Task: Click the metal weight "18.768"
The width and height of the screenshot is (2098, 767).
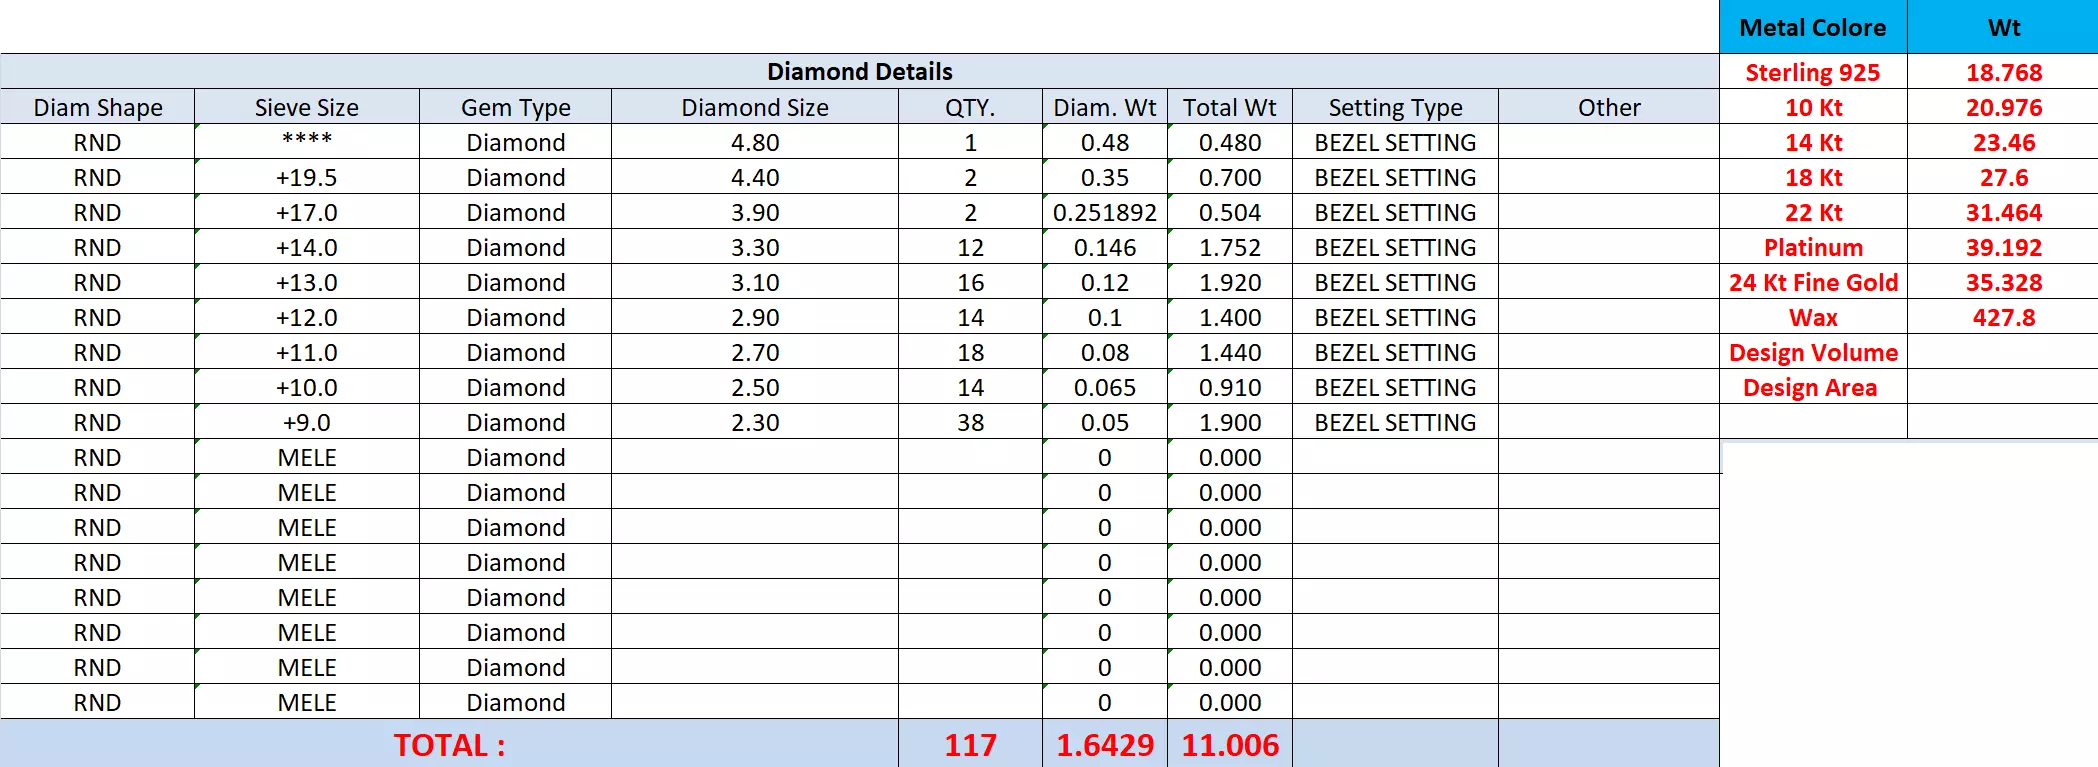Action: pyautogui.click(x=2004, y=72)
